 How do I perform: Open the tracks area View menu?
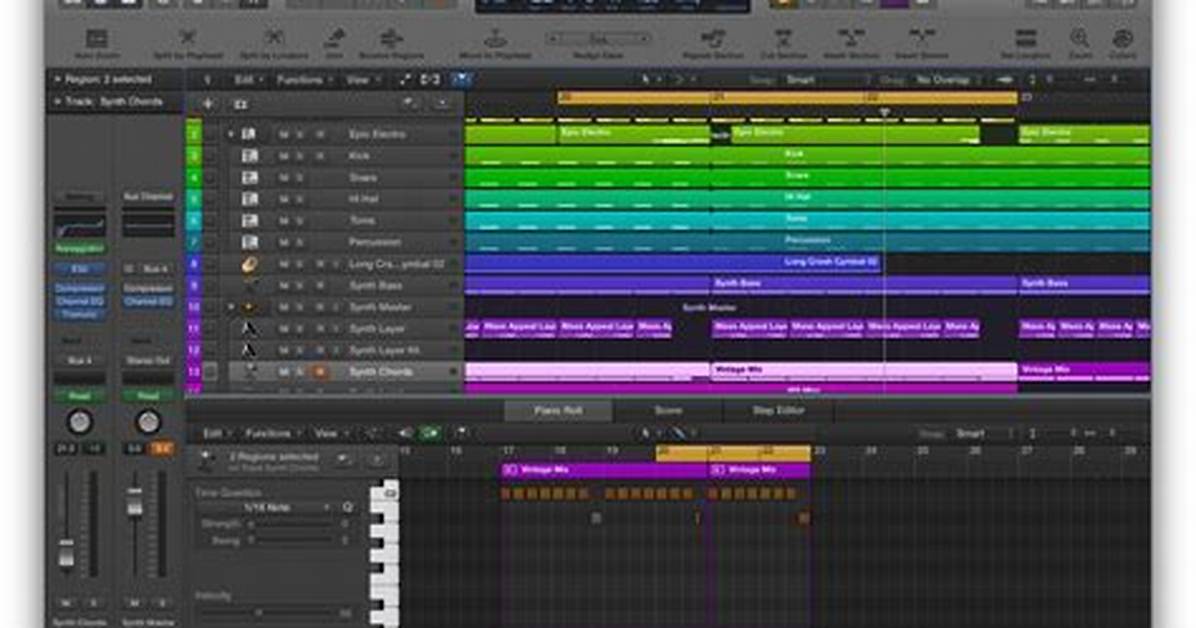363,79
